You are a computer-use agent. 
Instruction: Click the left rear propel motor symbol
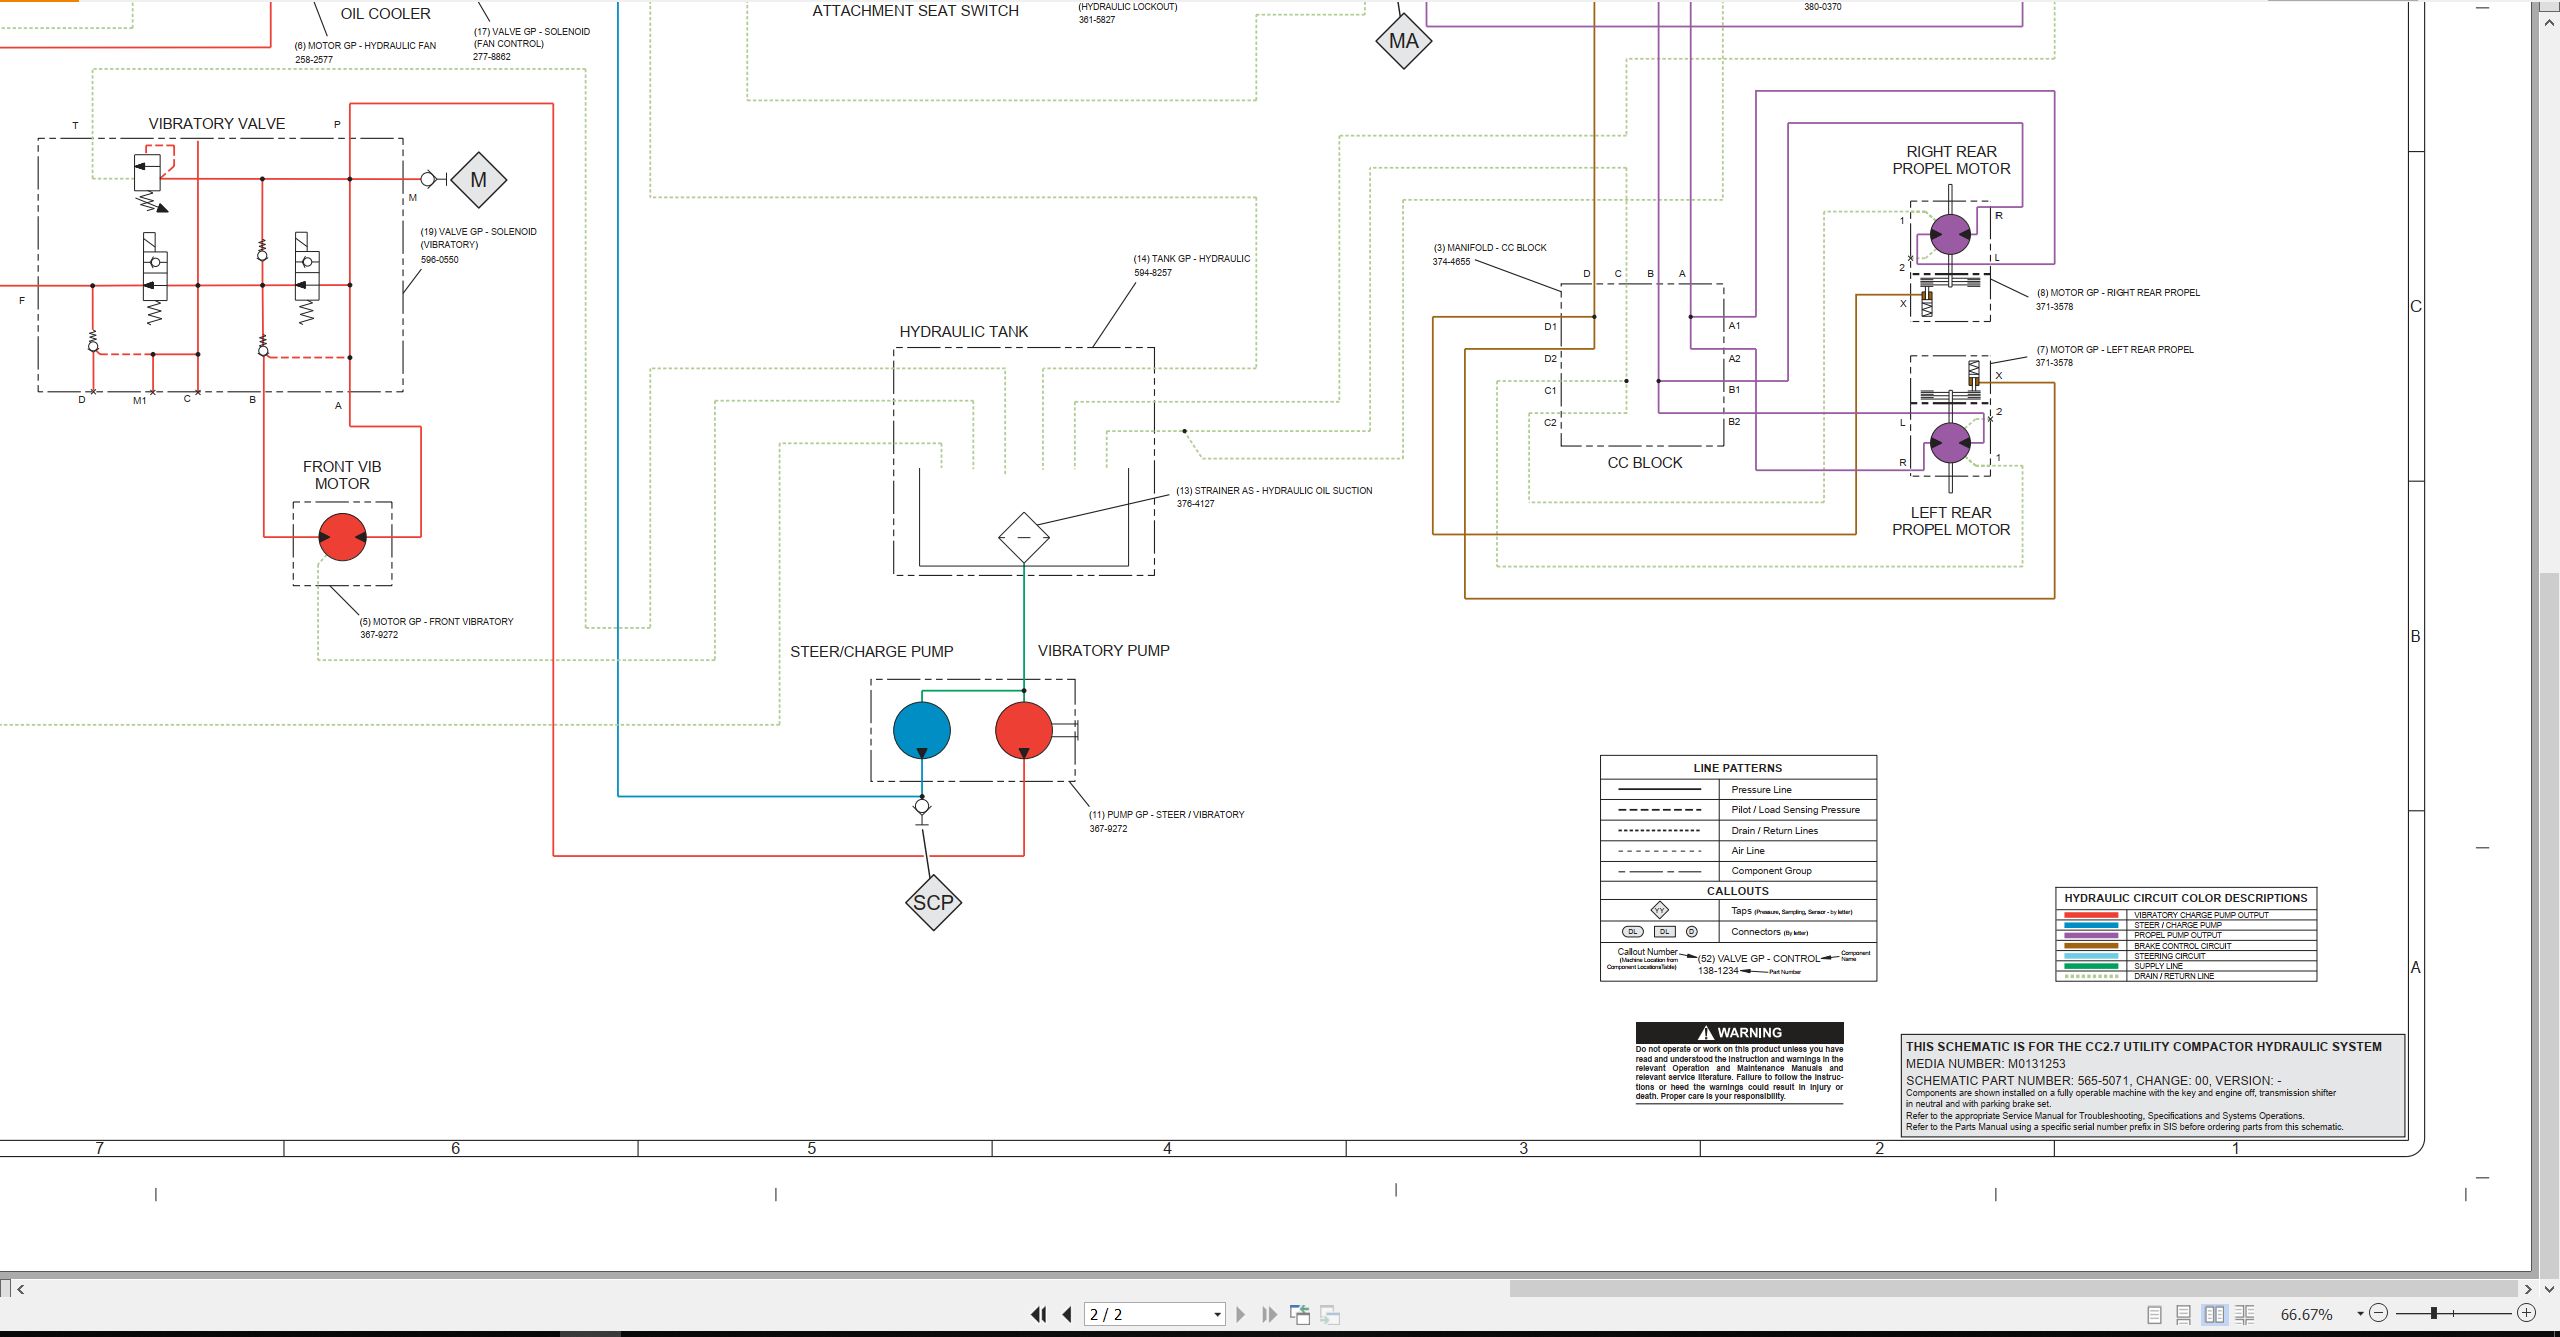coord(1950,443)
